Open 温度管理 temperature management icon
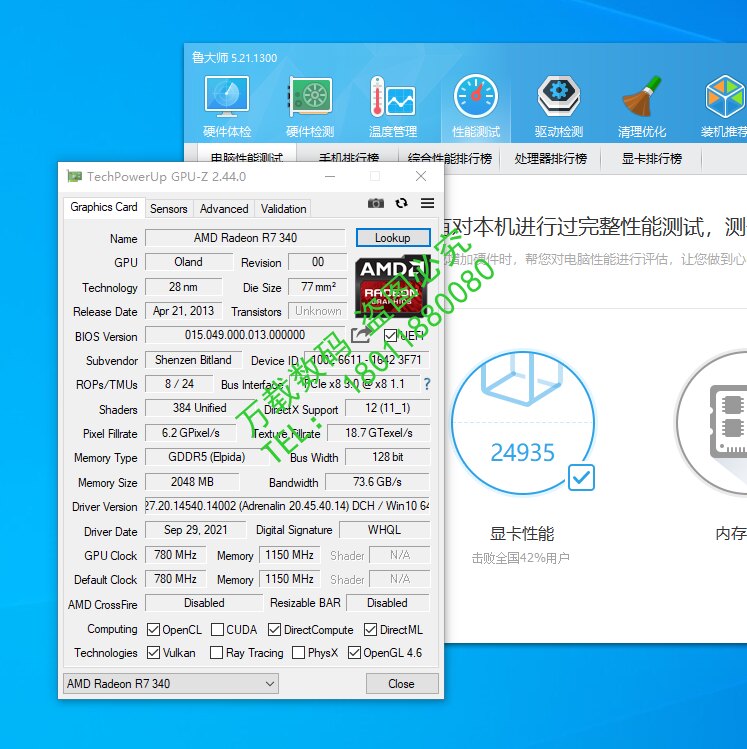This screenshot has width=747, height=749. pos(393,107)
